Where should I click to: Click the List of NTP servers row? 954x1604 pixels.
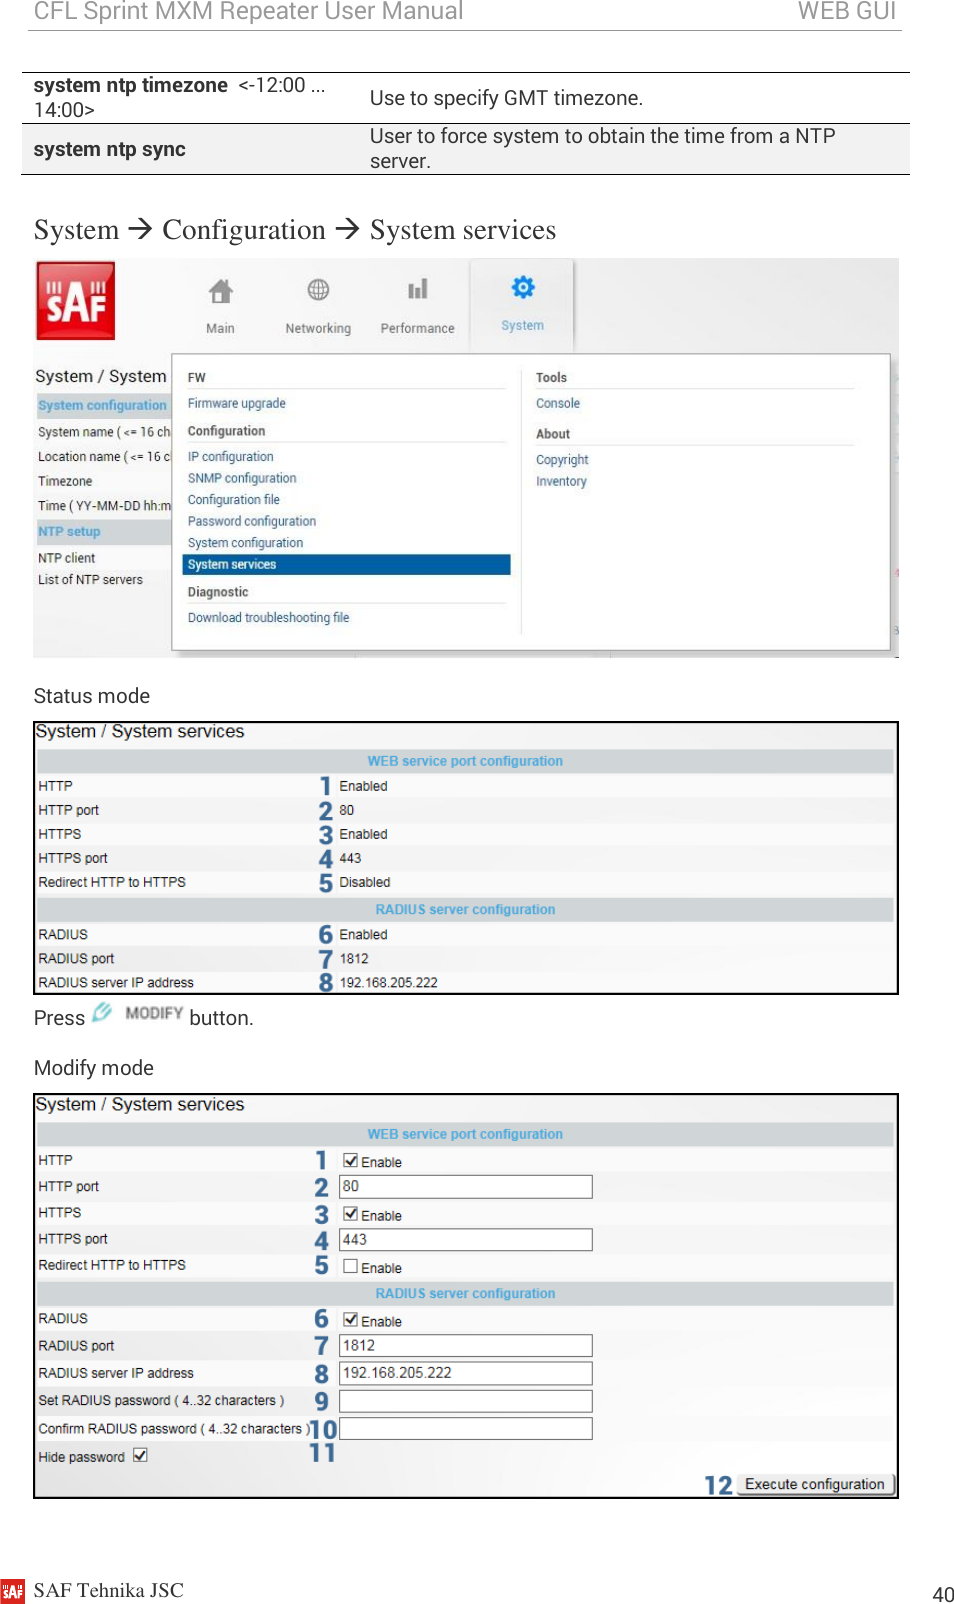pyautogui.click(x=90, y=580)
